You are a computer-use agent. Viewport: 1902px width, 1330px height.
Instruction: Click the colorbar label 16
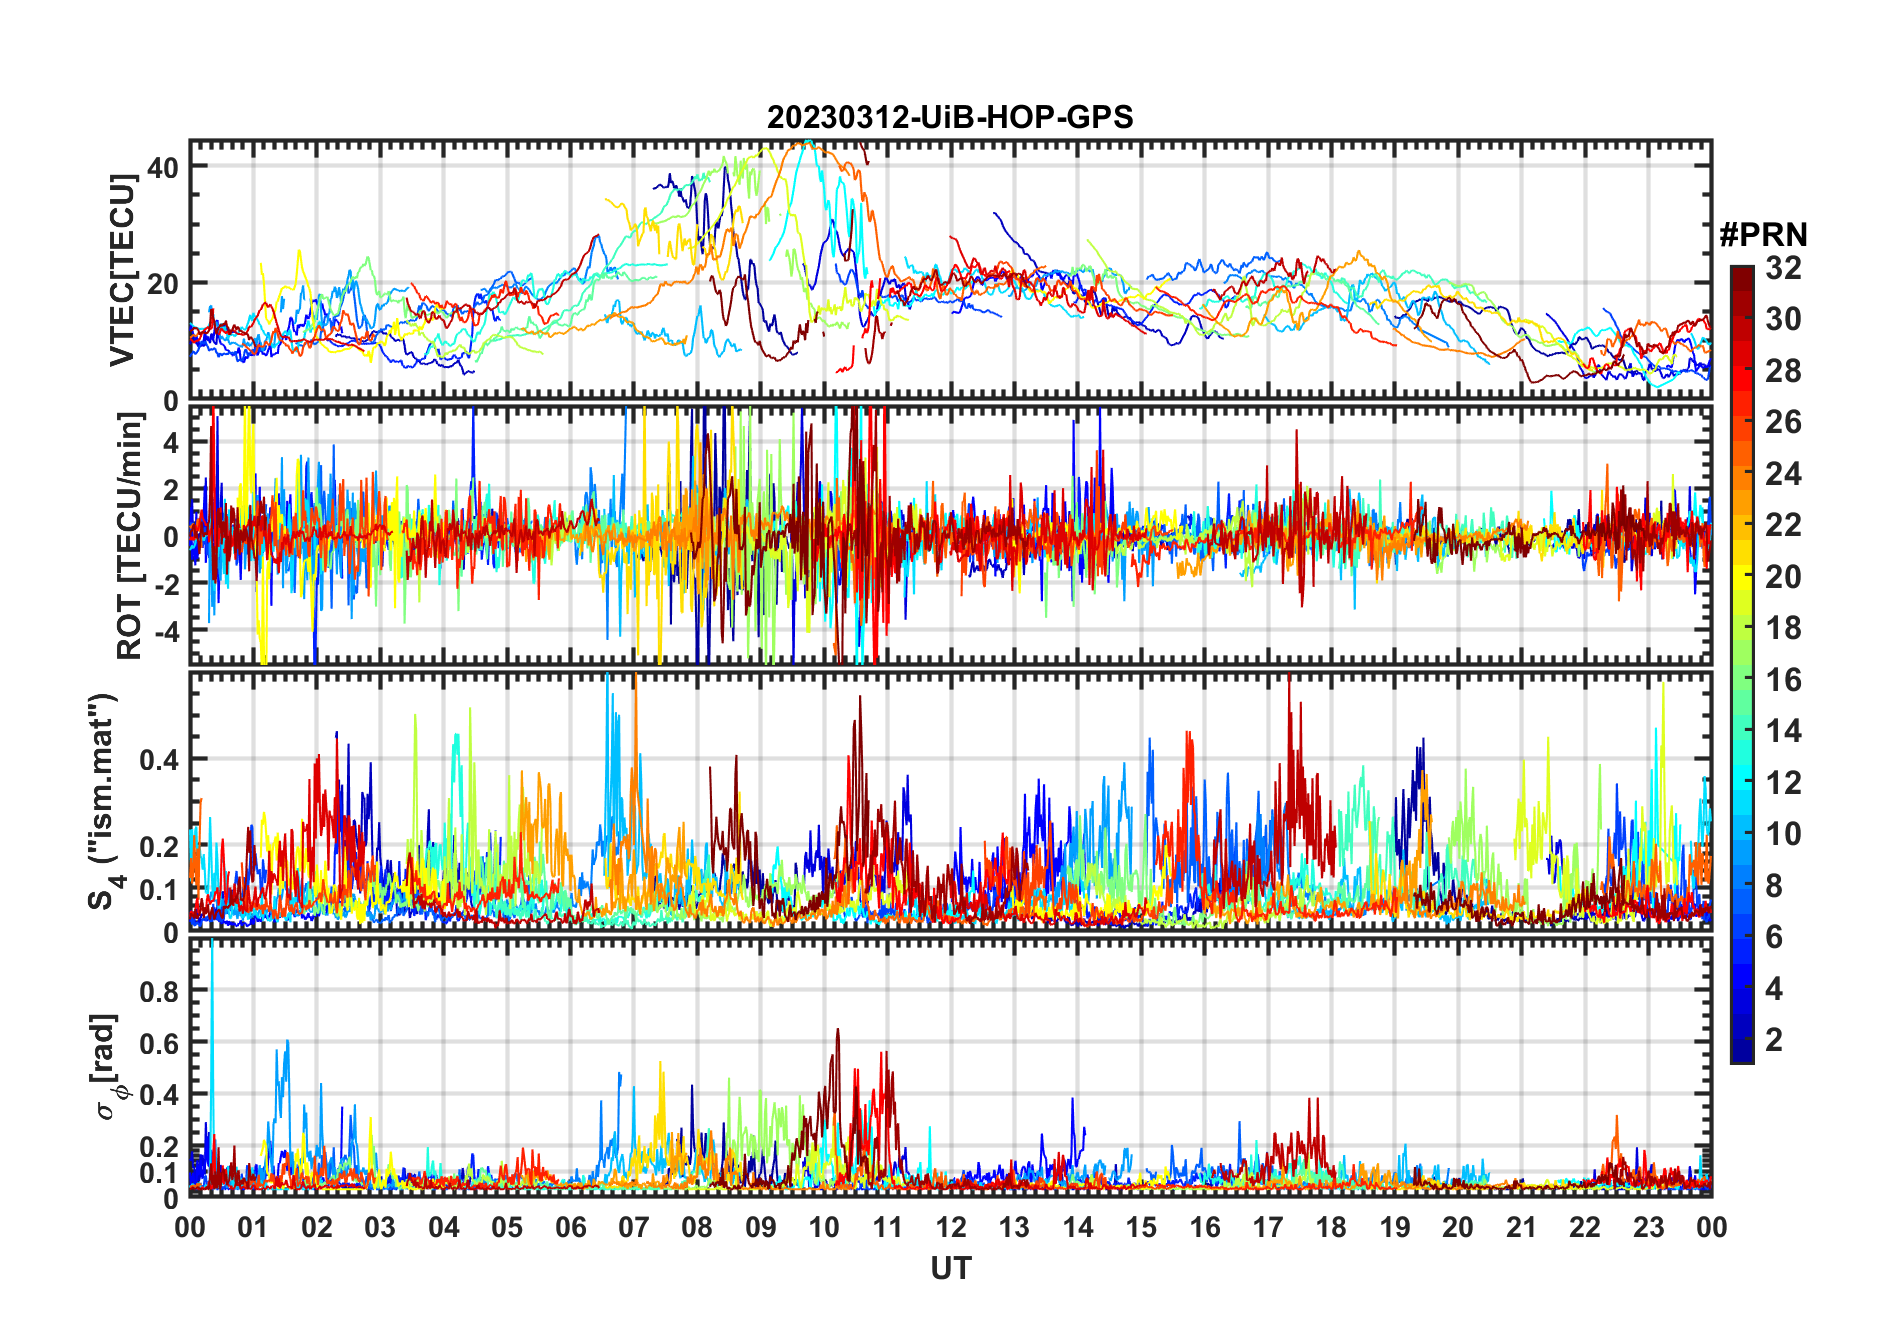click(x=1783, y=680)
